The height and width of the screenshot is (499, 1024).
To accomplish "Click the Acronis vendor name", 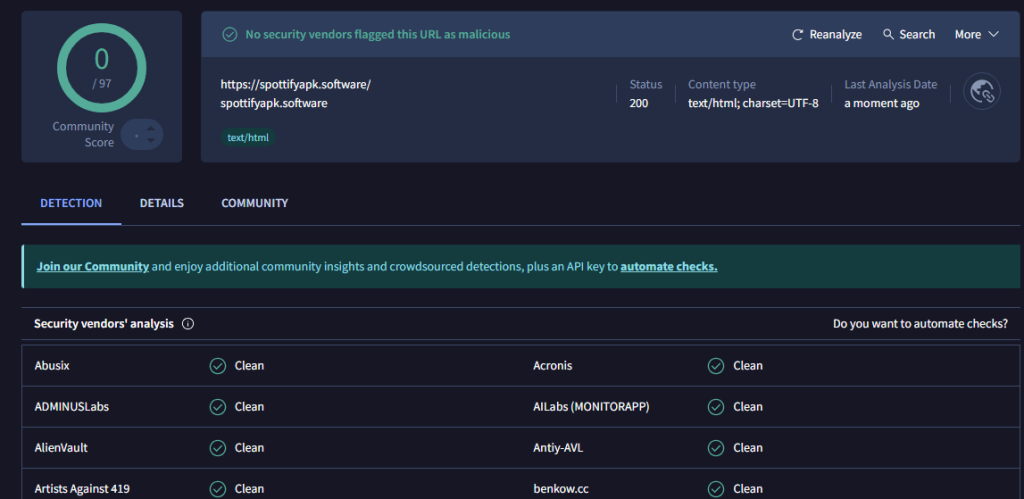I will click(552, 366).
